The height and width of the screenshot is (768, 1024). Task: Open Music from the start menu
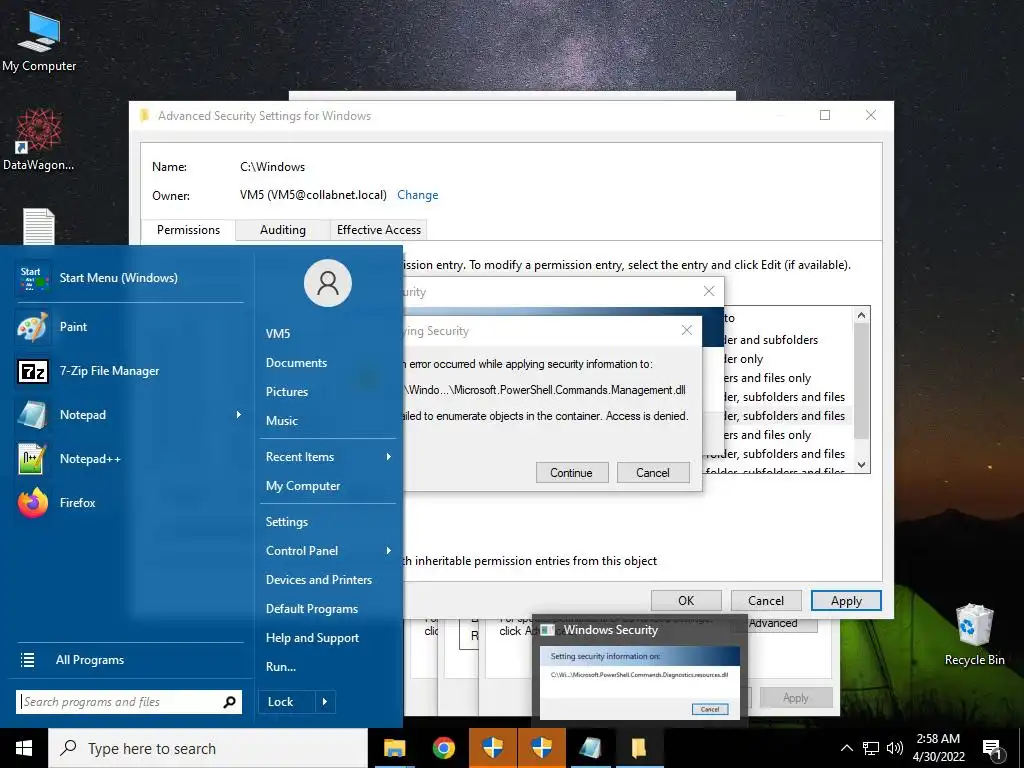click(281, 421)
